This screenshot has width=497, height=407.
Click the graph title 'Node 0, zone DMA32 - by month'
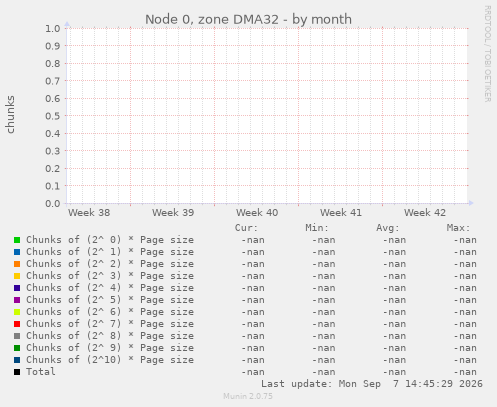point(248,19)
